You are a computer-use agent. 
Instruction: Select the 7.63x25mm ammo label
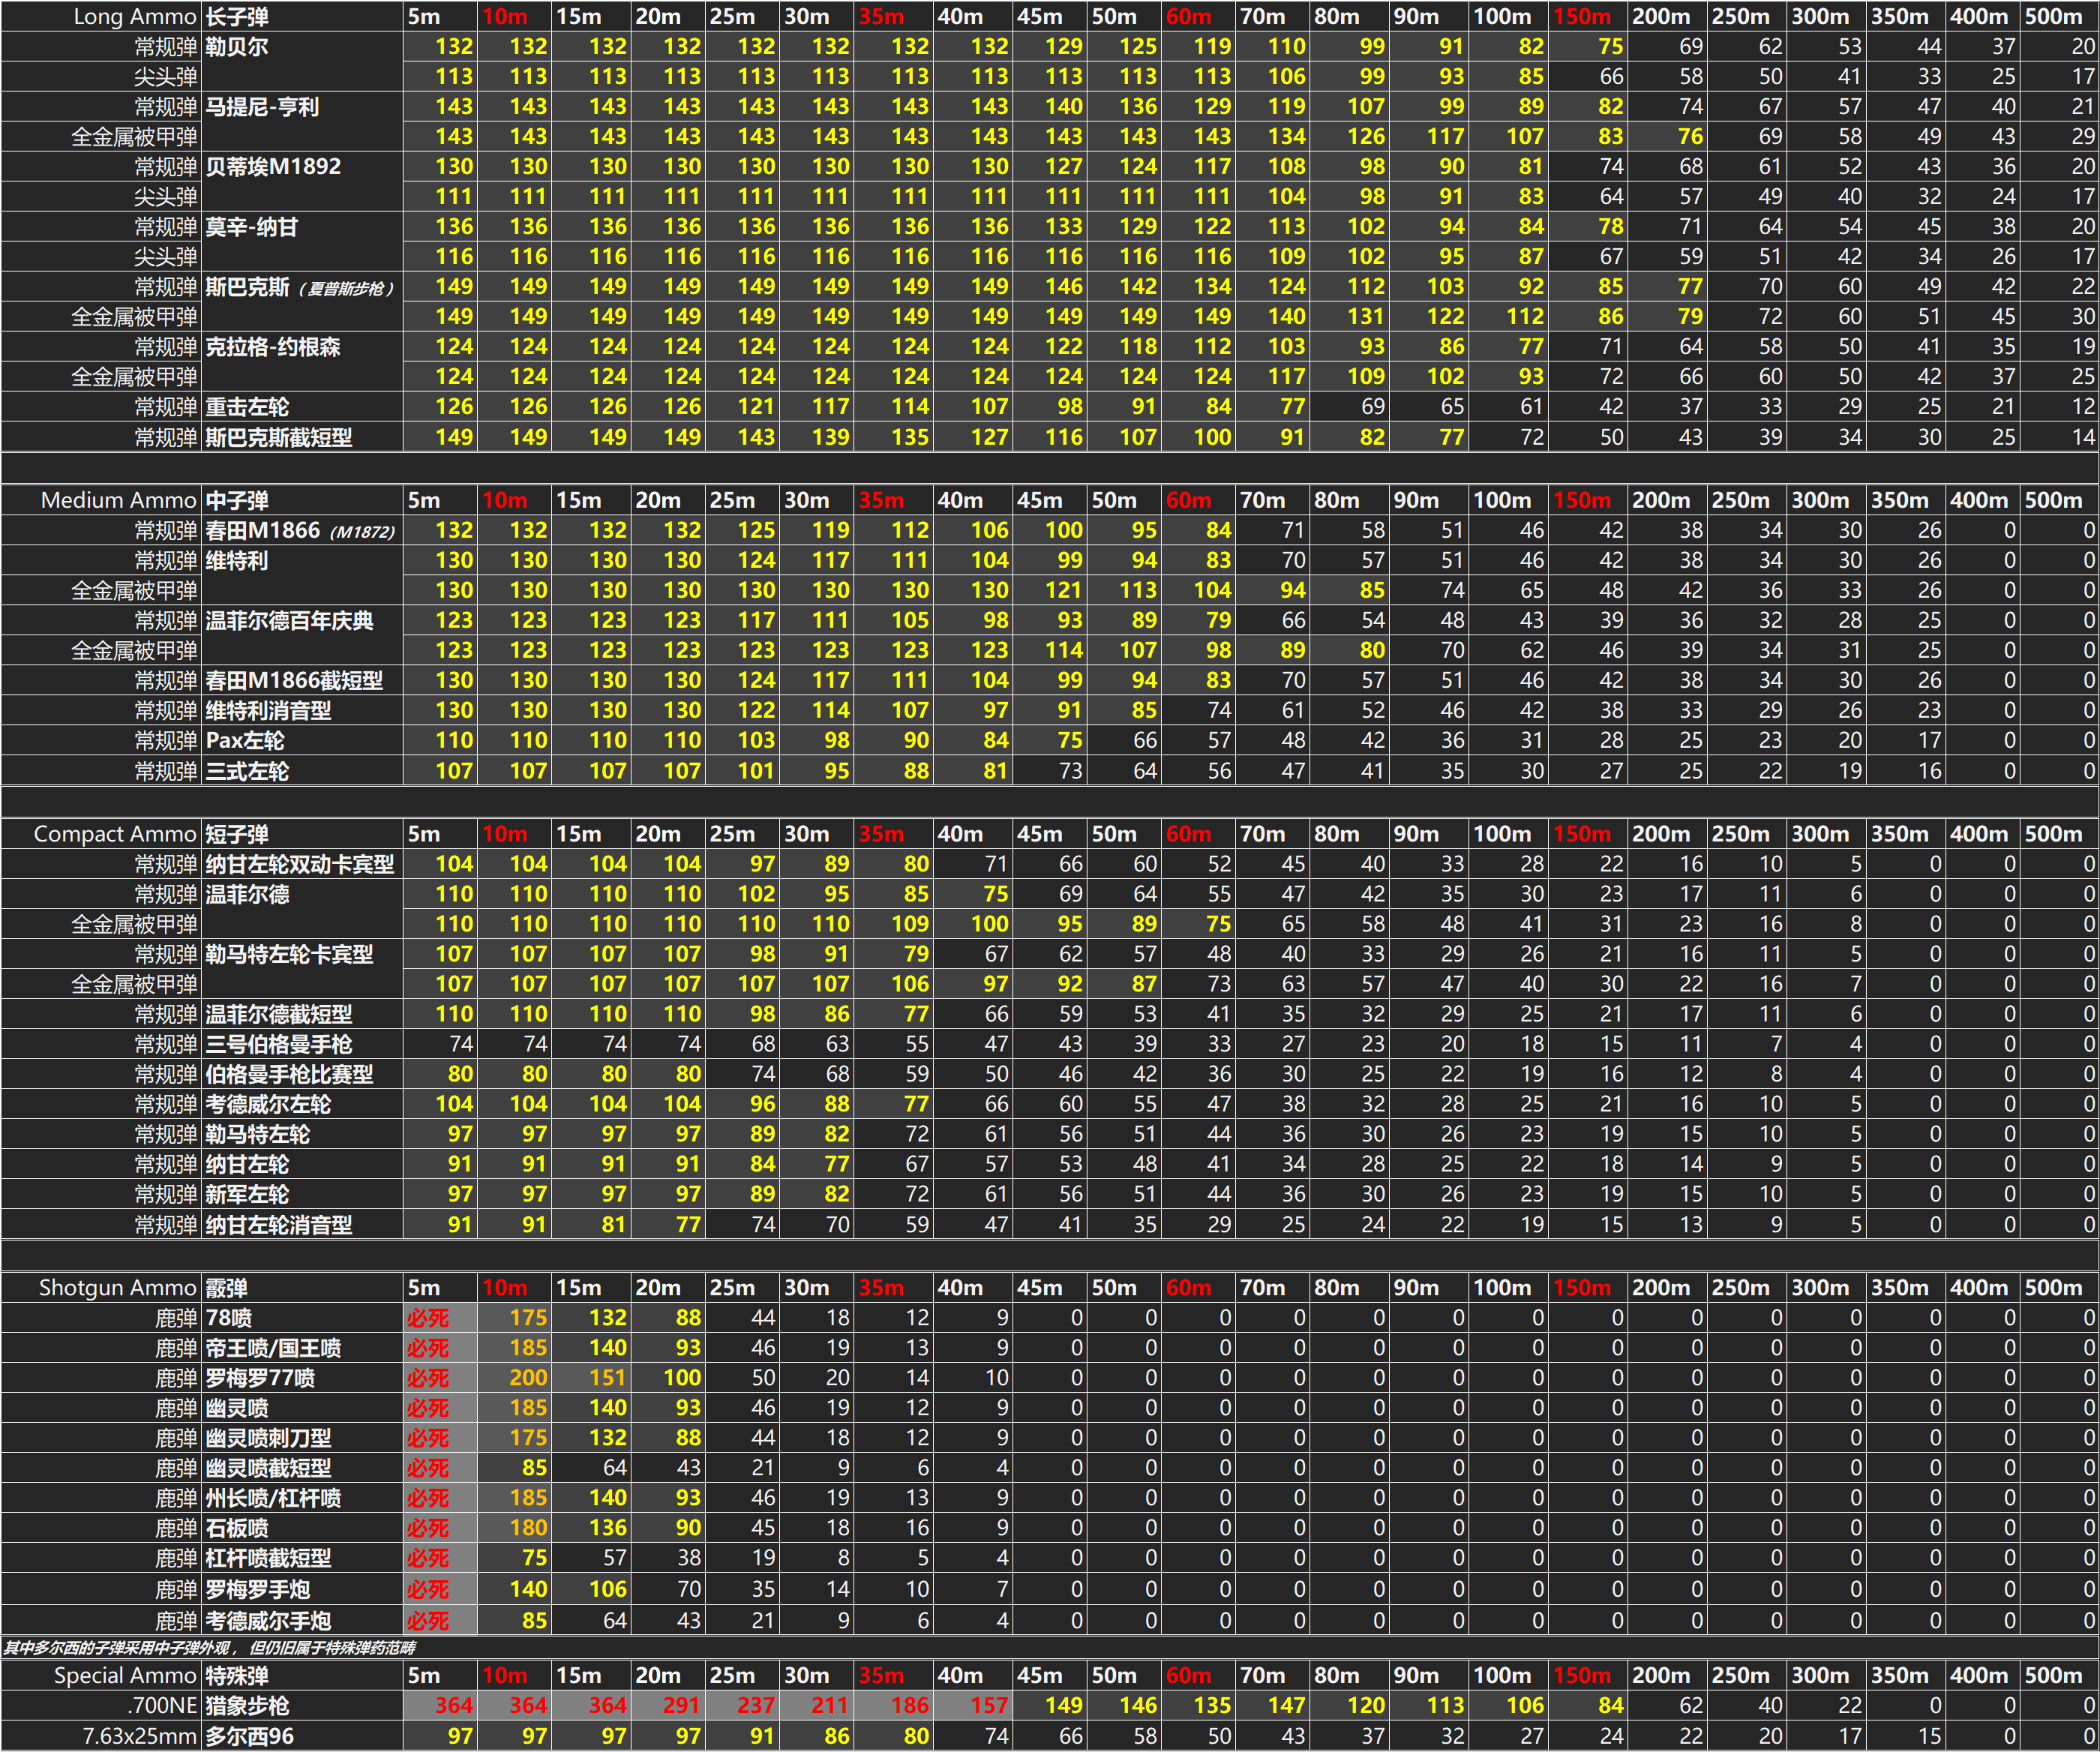click(x=140, y=1736)
